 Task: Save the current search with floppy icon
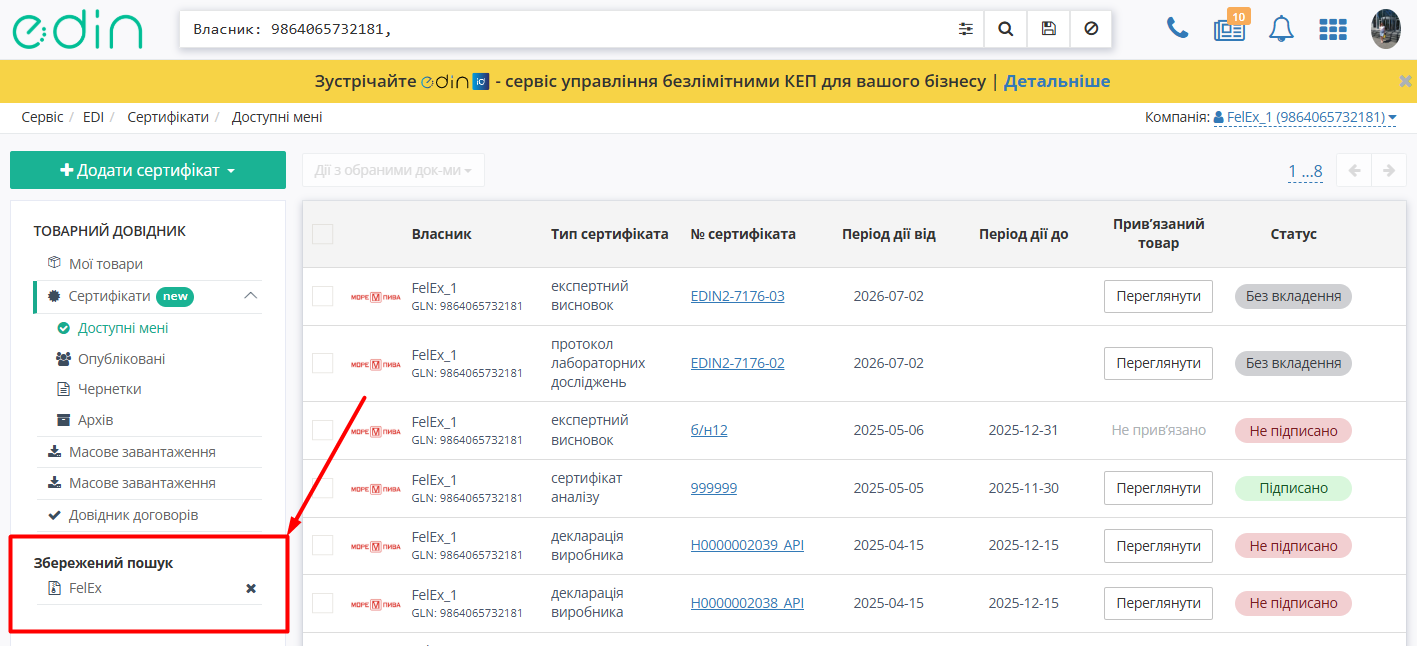[x=1049, y=29]
